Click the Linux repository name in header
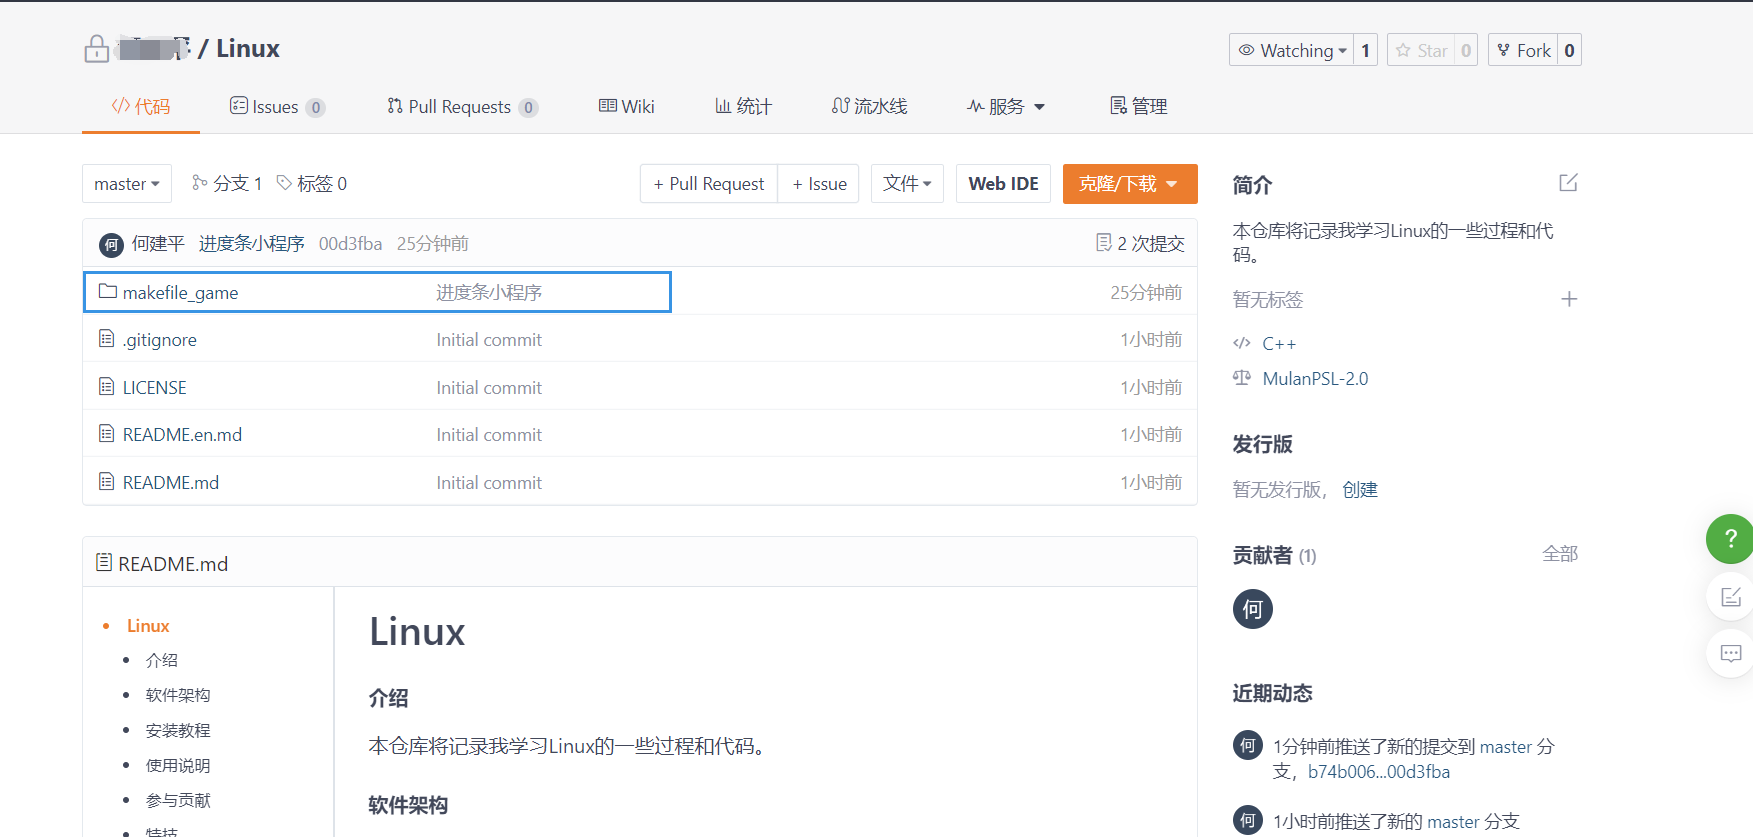 pyautogui.click(x=248, y=48)
